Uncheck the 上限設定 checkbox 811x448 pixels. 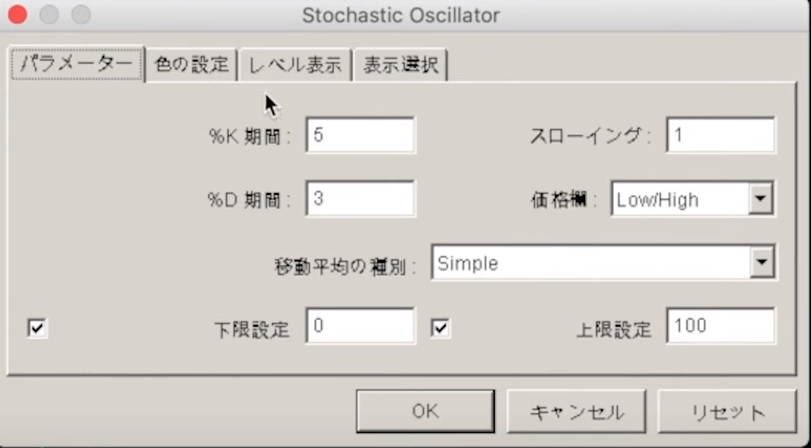pos(440,327)
